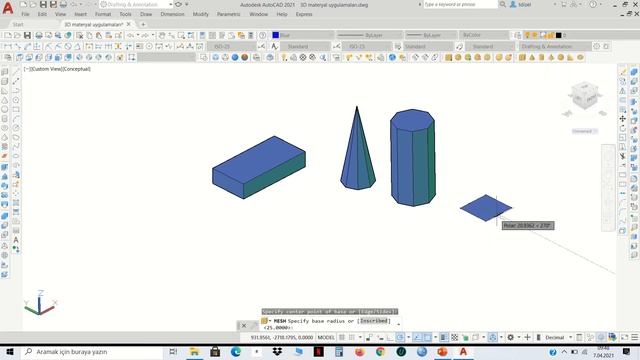Toggle grid display in status bar

pos(342,338)
